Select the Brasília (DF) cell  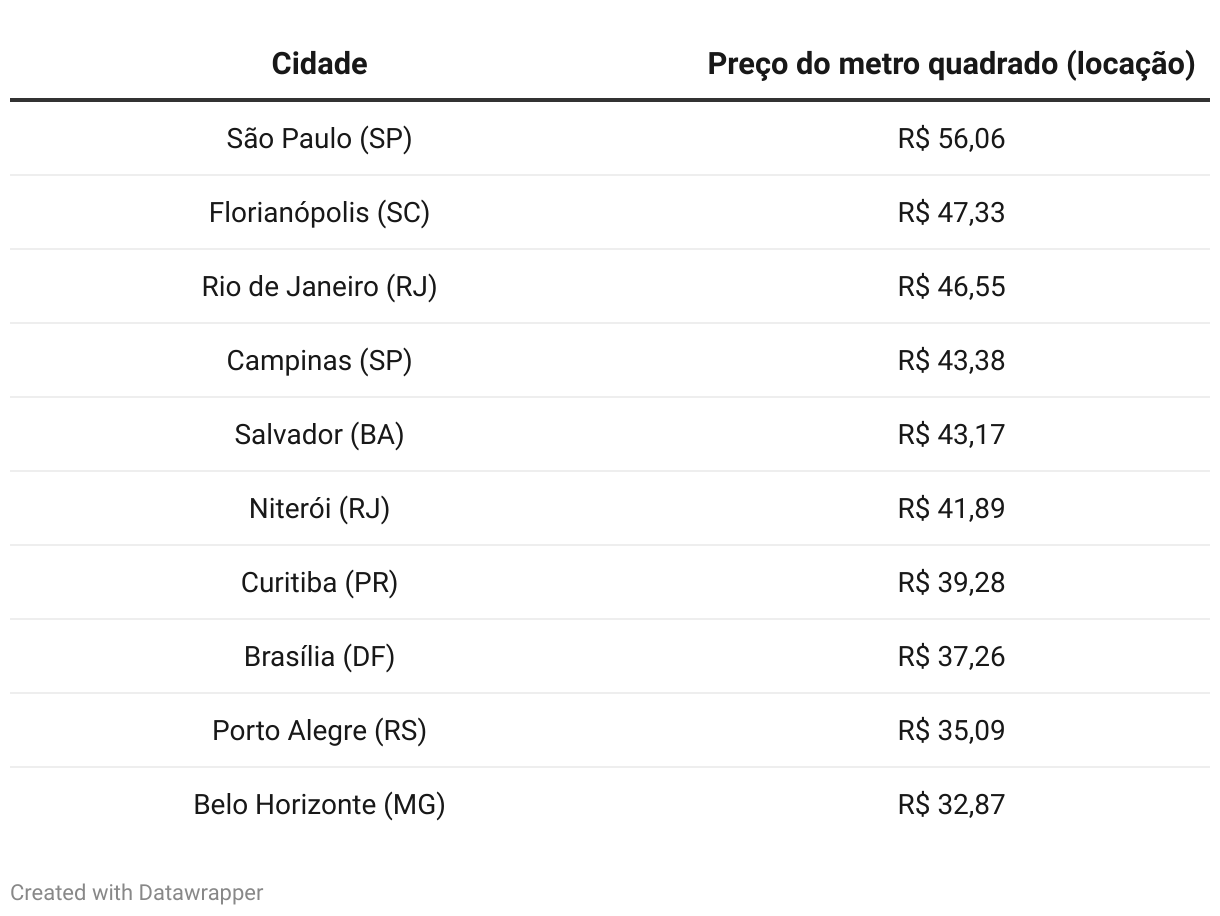319,656
